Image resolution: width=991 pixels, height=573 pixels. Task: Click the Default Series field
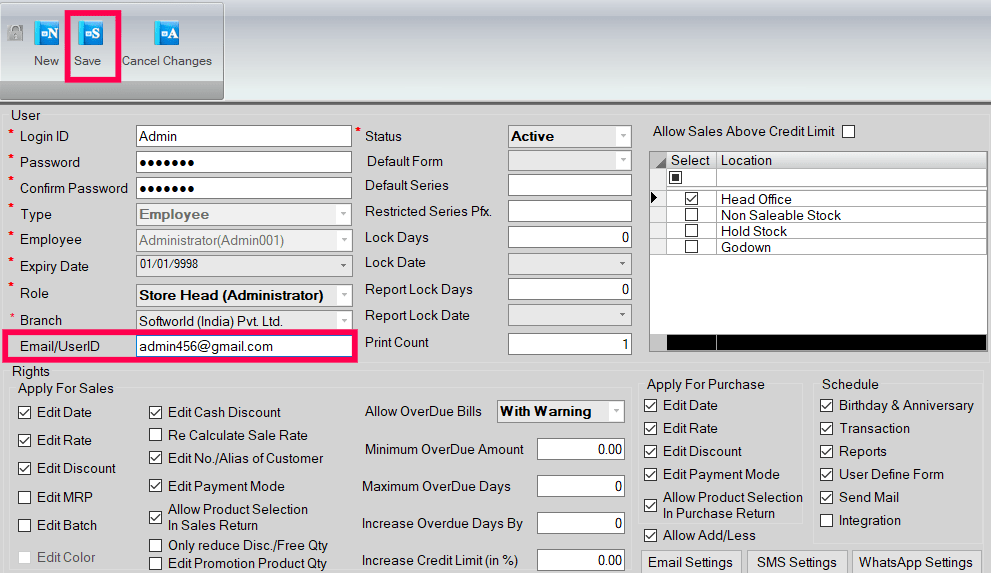pyautogui.click(x=569, y=185)
